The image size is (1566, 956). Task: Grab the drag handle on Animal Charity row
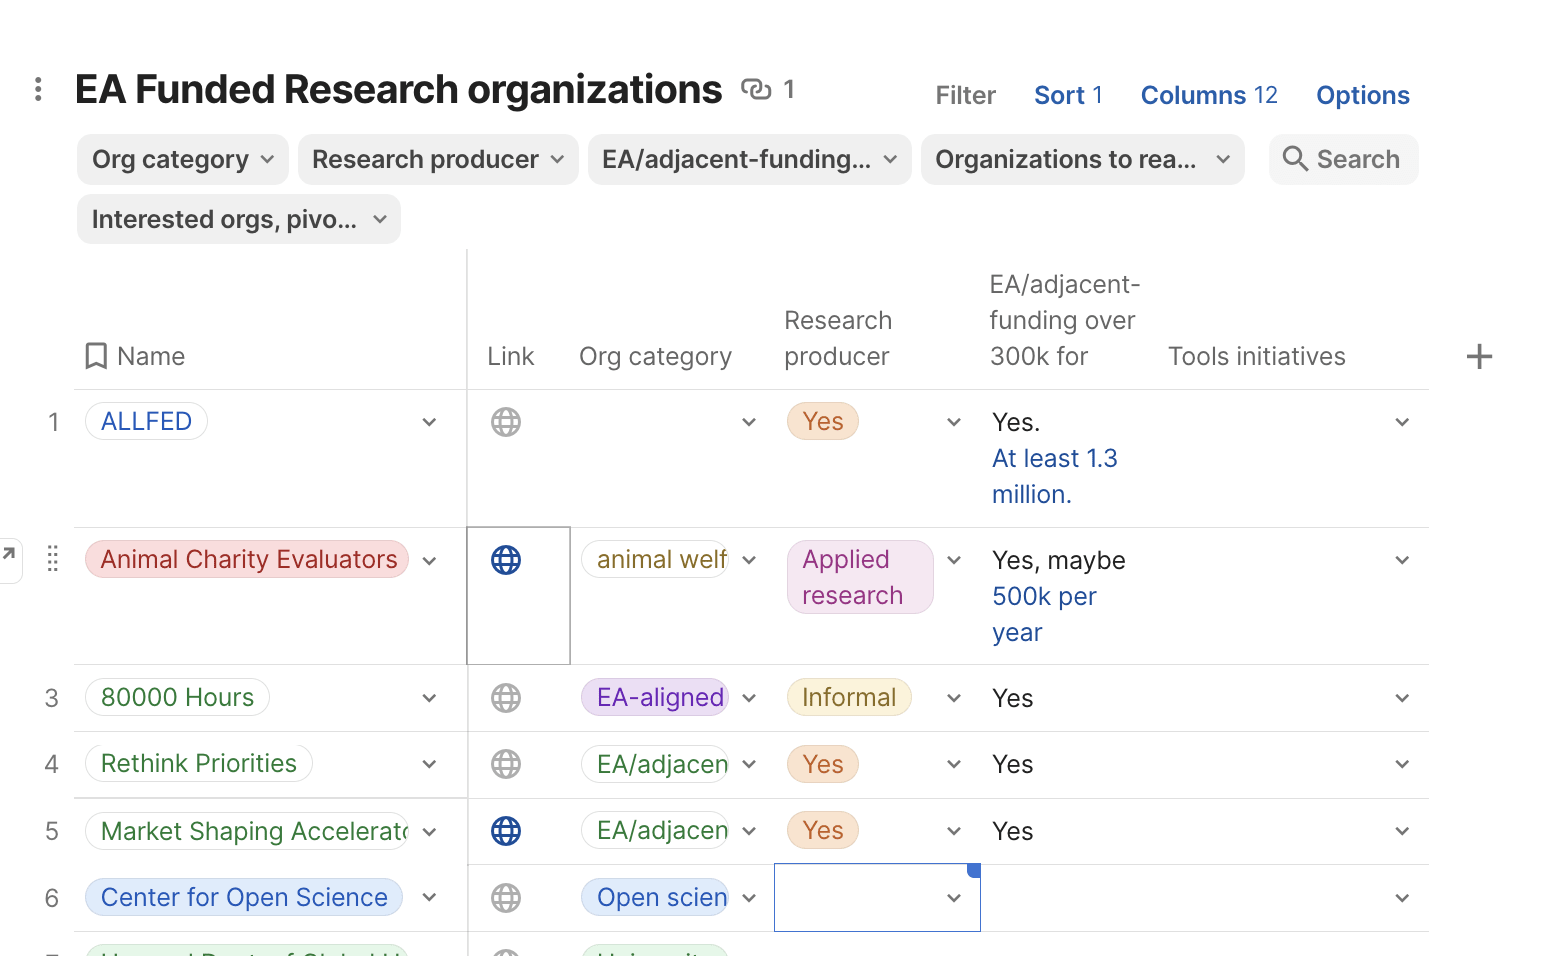tap(53, 559)
